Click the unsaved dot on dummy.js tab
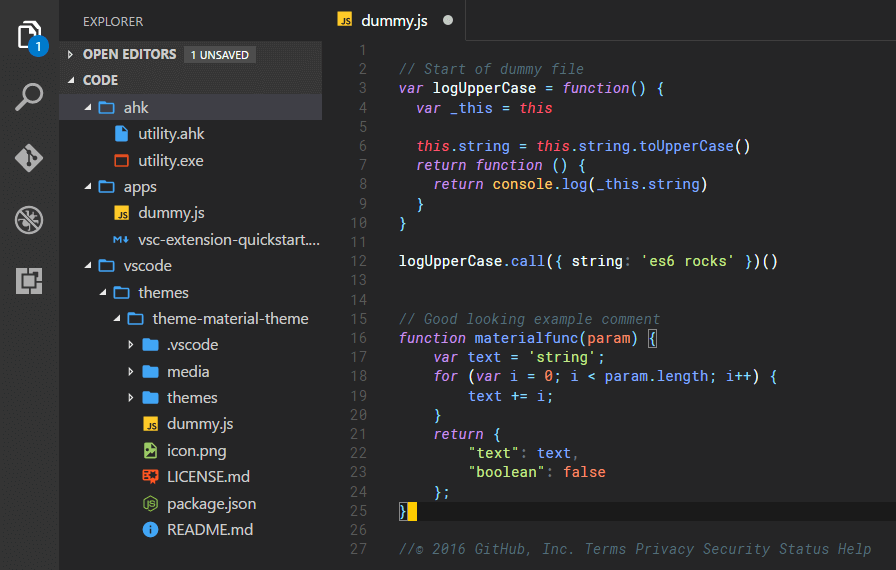 pyautogui.click(x=447, y=20)
